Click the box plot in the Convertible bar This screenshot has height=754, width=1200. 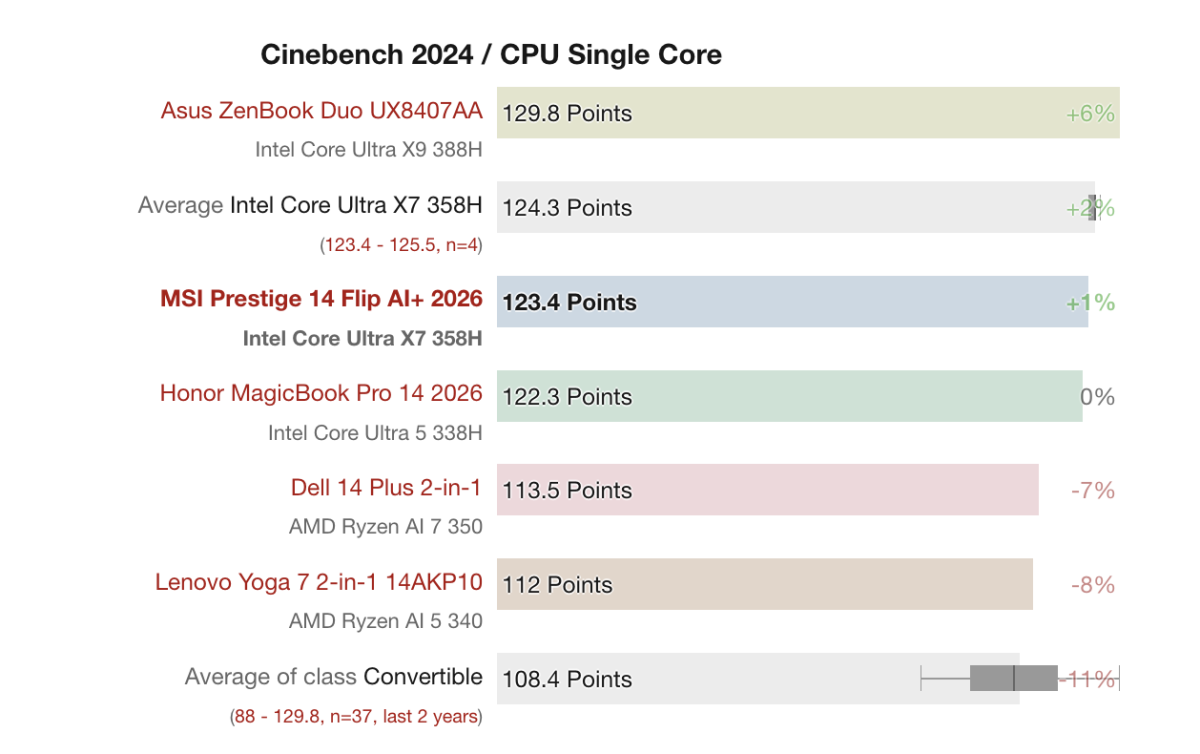pyautogui.click(x=1013, y=678)
